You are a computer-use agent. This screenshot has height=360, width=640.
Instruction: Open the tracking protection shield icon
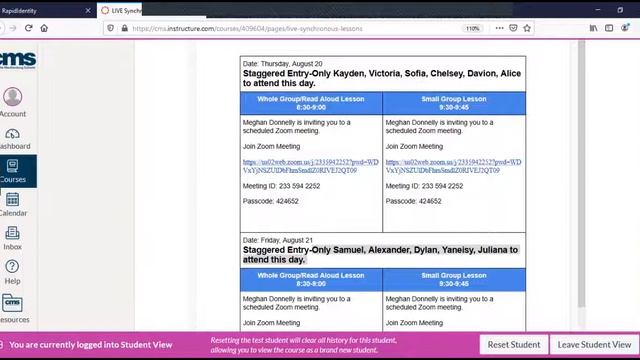[110, 28]
